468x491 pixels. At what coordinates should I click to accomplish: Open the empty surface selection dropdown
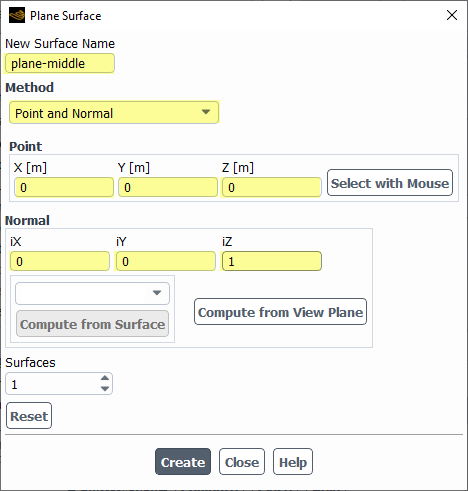(92, 293)
